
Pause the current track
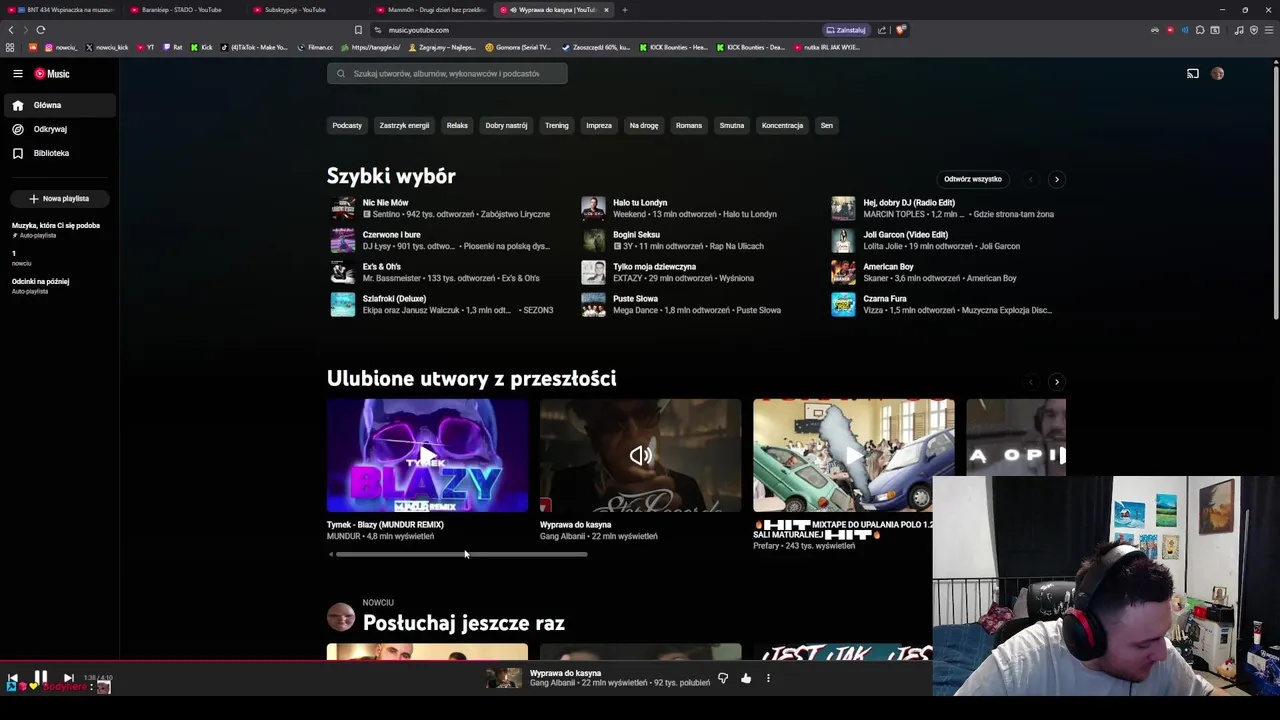(x=40, y=678)
